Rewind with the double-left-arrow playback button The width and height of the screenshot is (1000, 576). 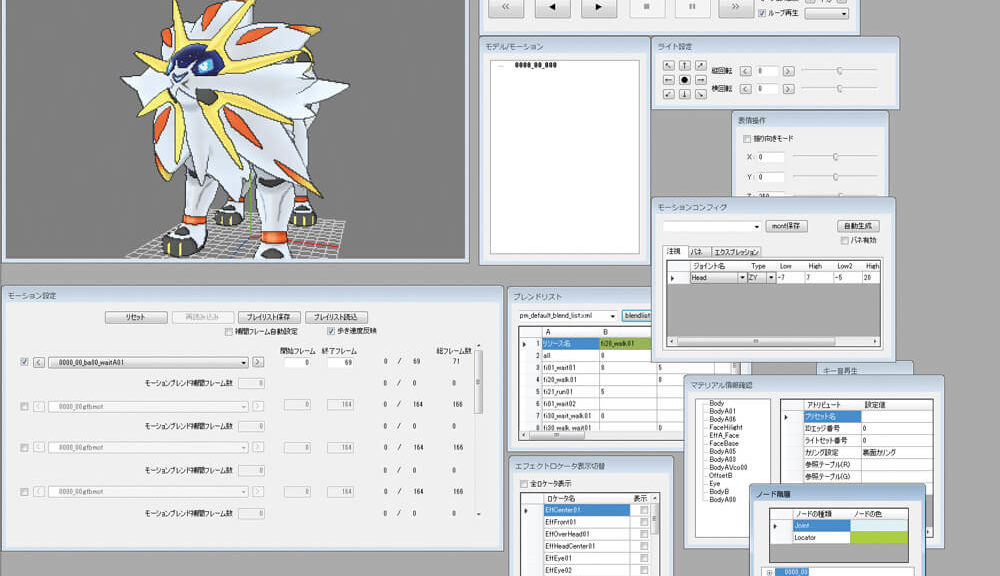pyautogui.click(x=506, y=8)
